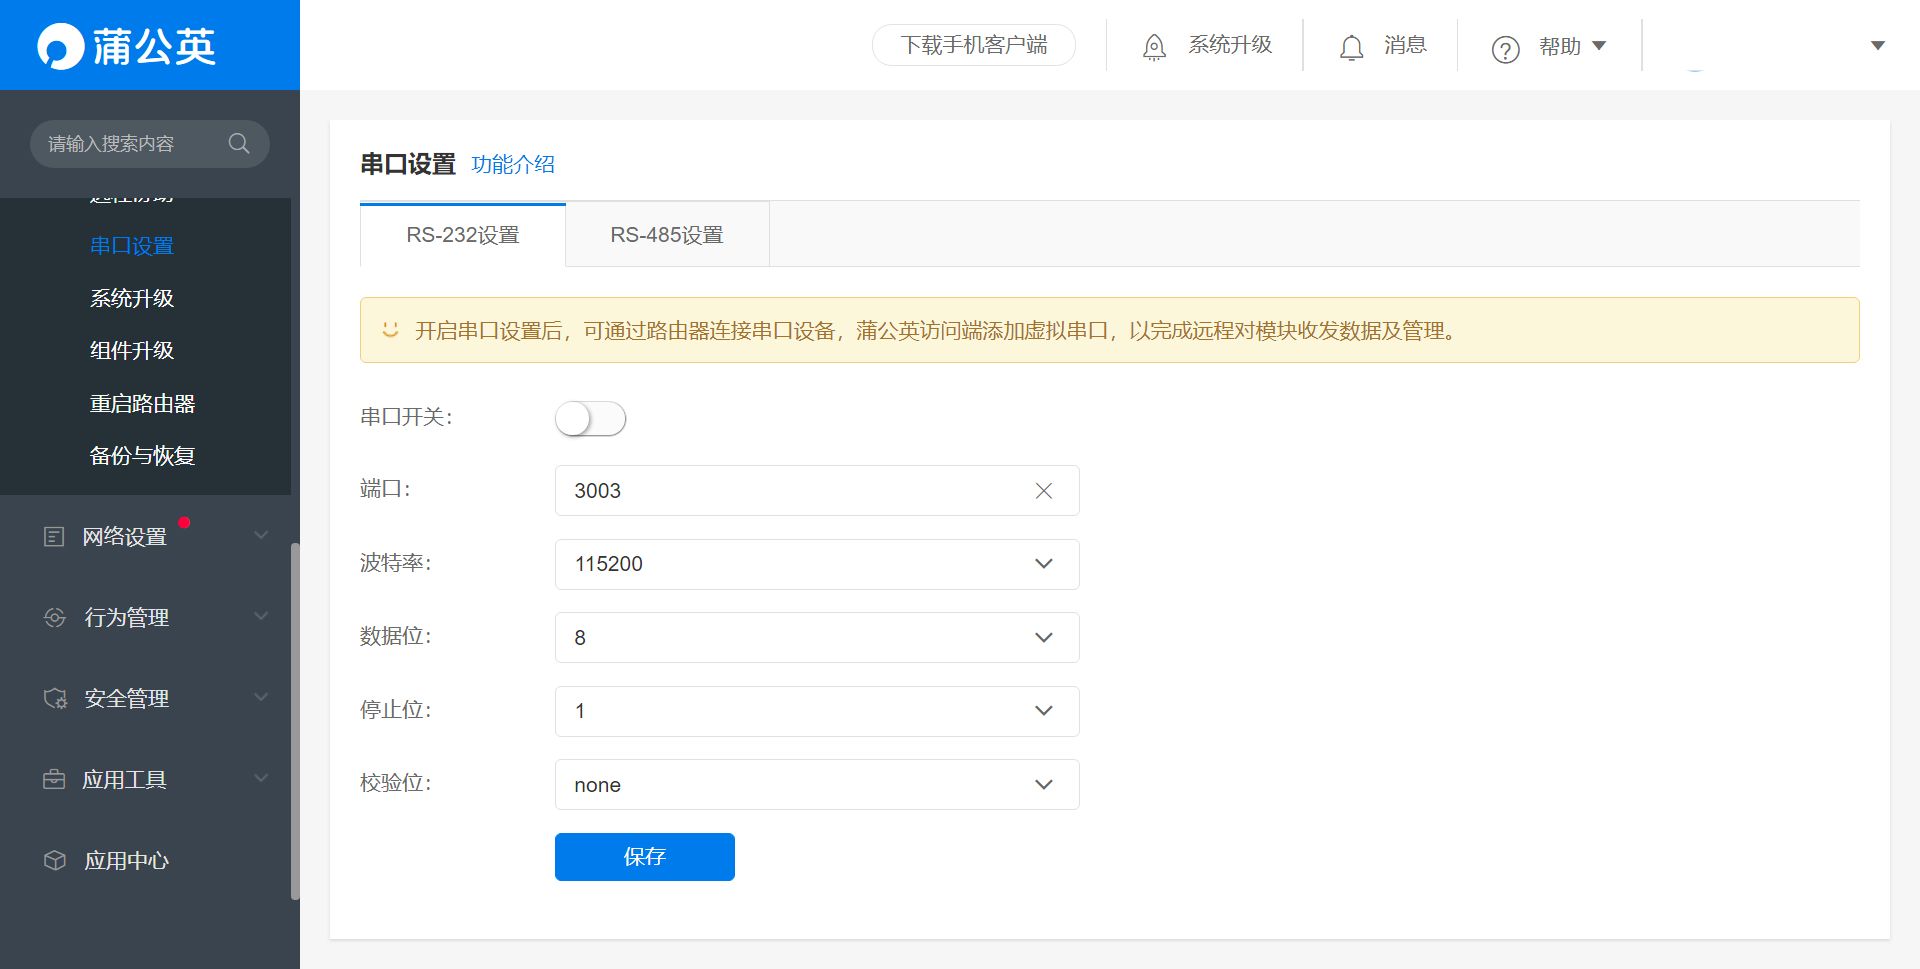The height and width of the screenshot is (969, 1920).
Task: Open the 数据位 dropdown
Action: 816,638
